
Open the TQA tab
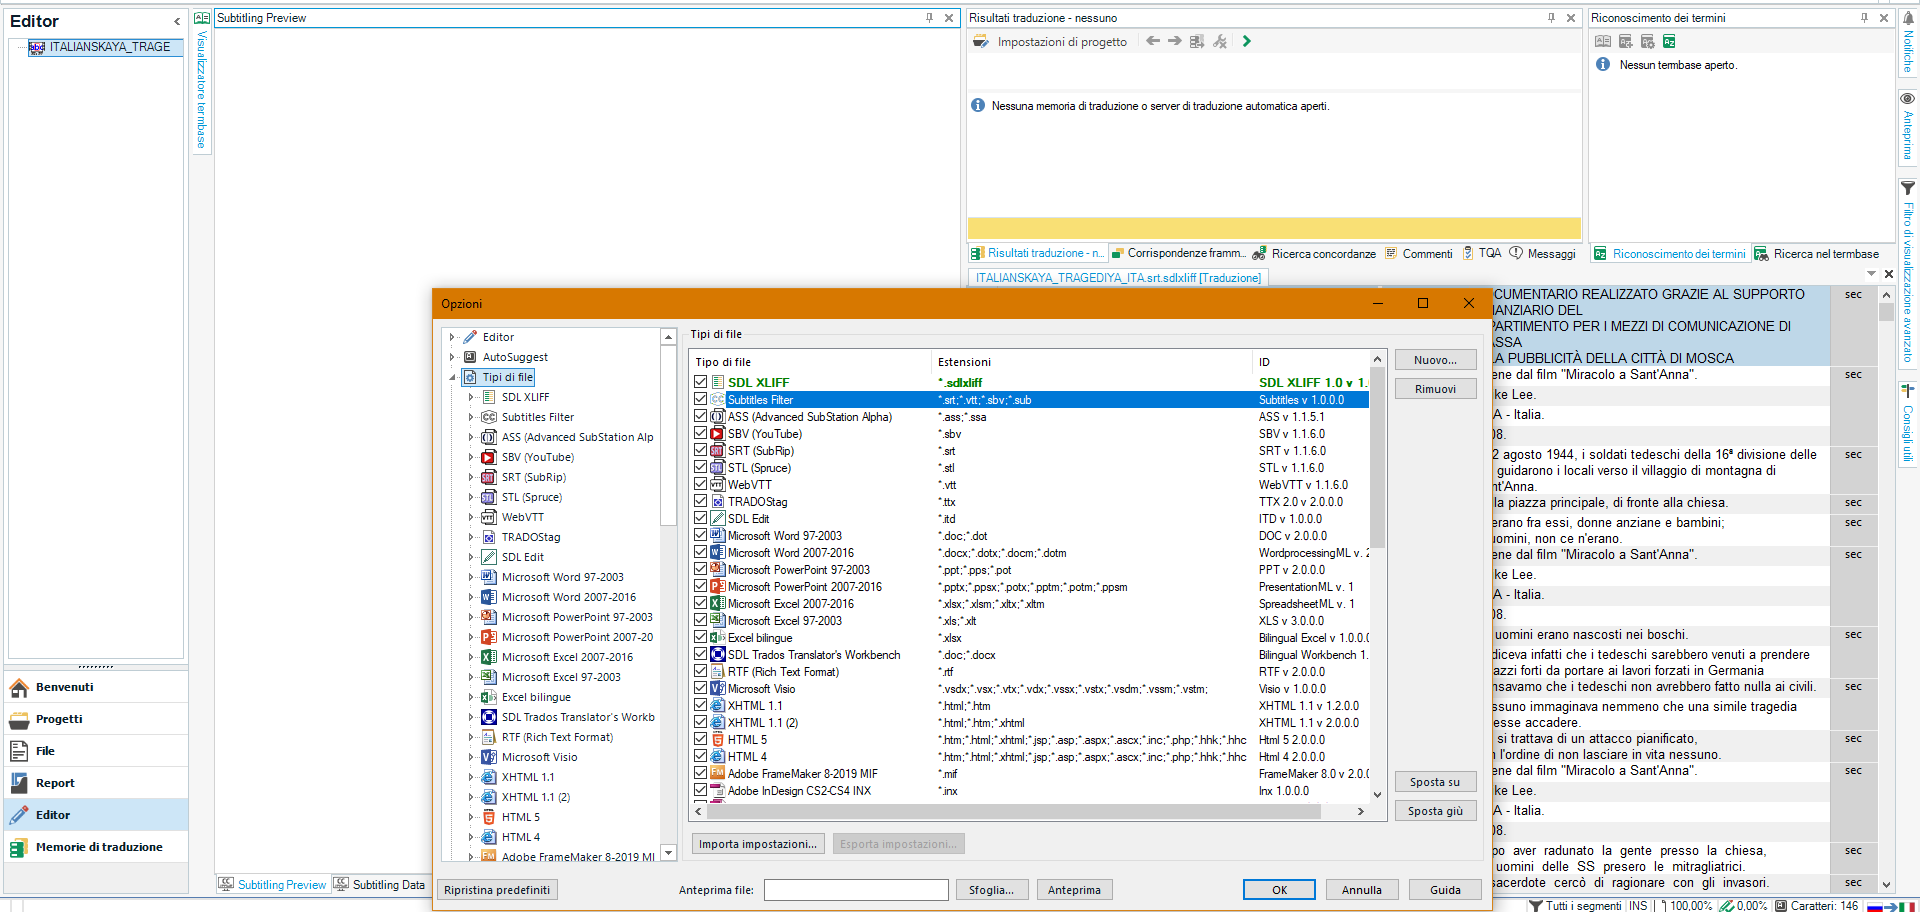1482,254
